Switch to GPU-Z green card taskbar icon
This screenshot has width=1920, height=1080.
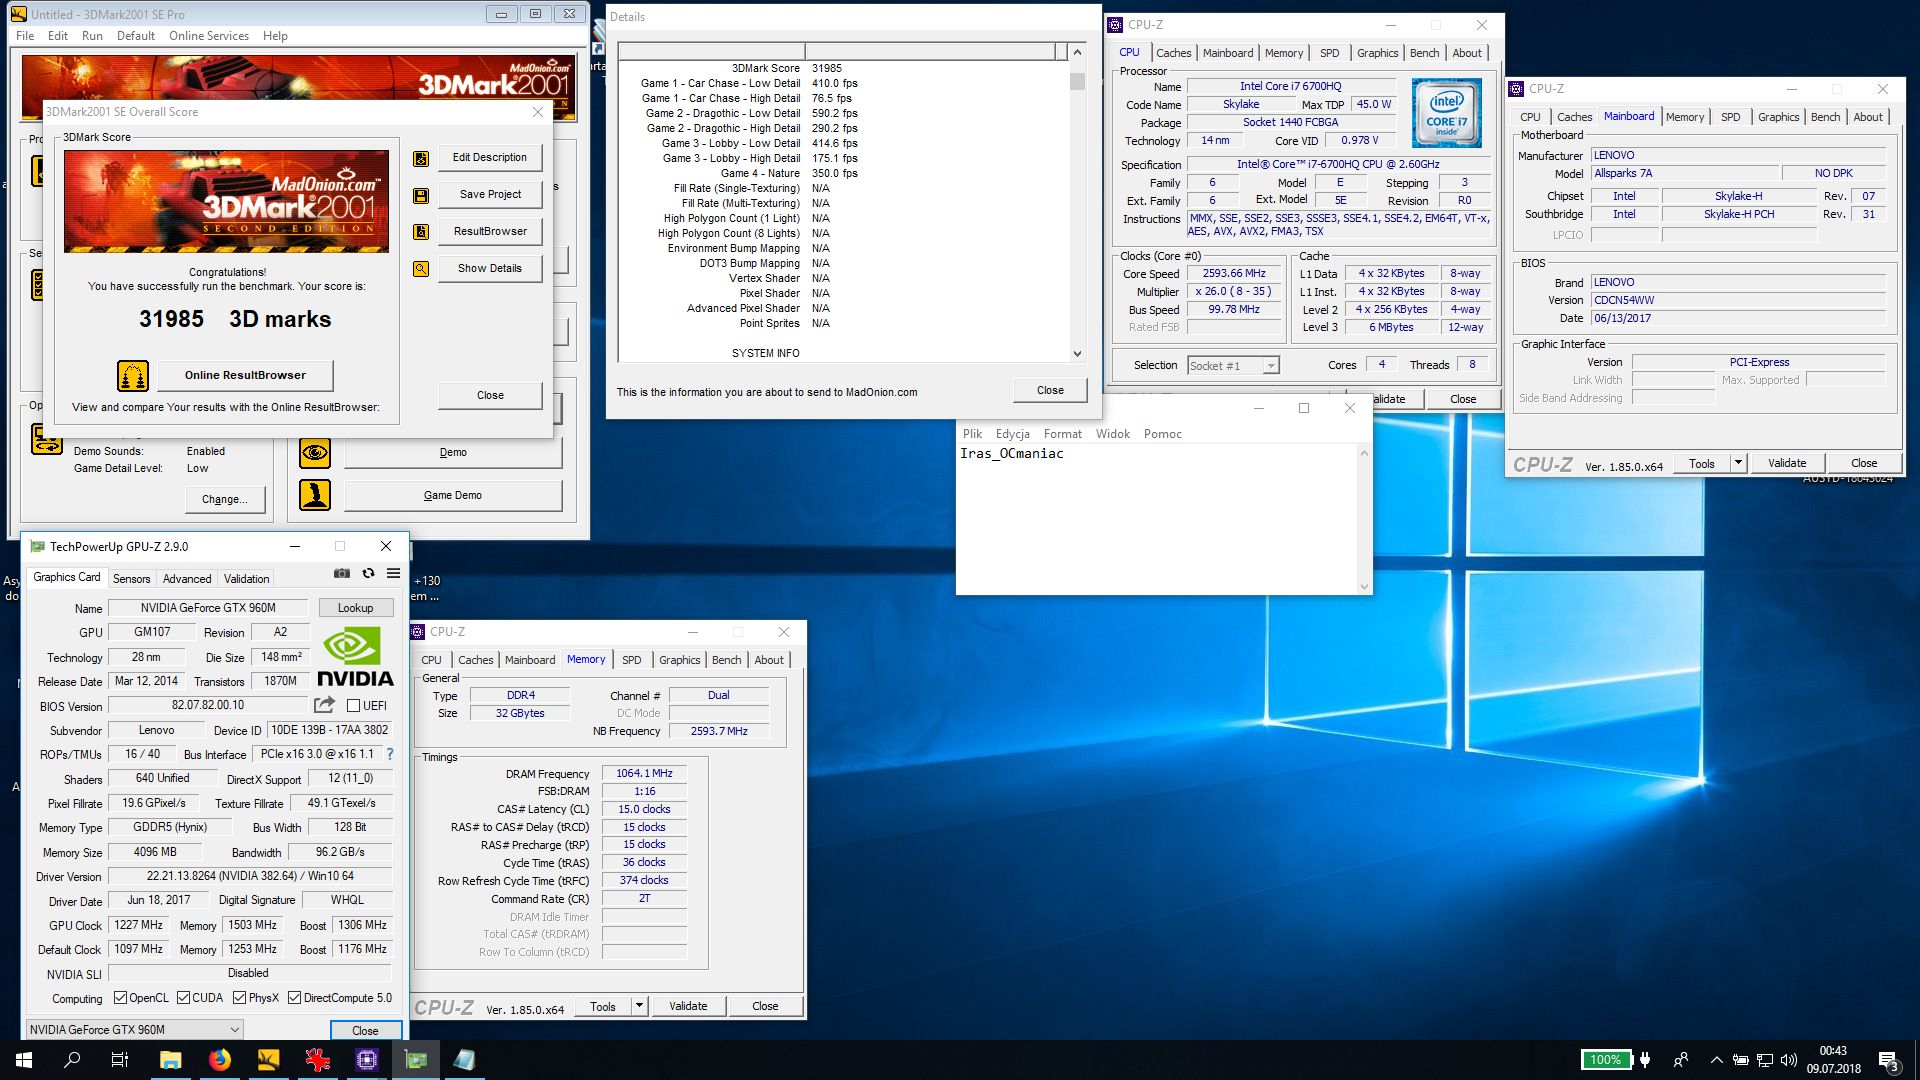coord(416,1060)
